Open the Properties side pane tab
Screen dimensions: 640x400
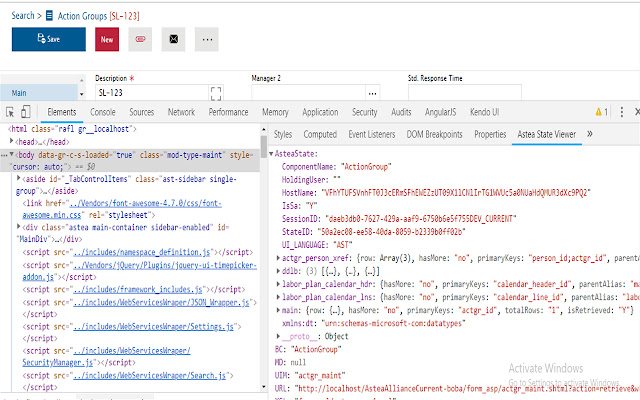coord(490,134)
